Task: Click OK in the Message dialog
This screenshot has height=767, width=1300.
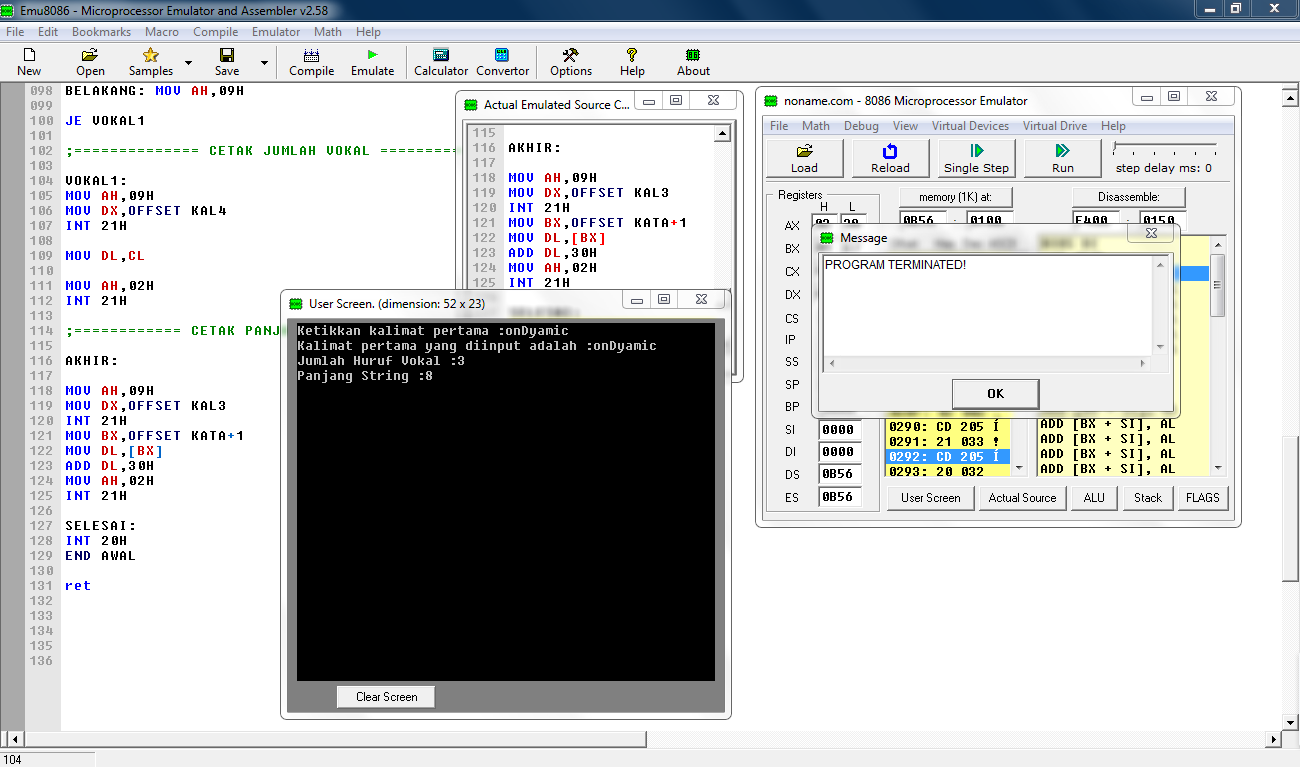Action: coord(995,393)
